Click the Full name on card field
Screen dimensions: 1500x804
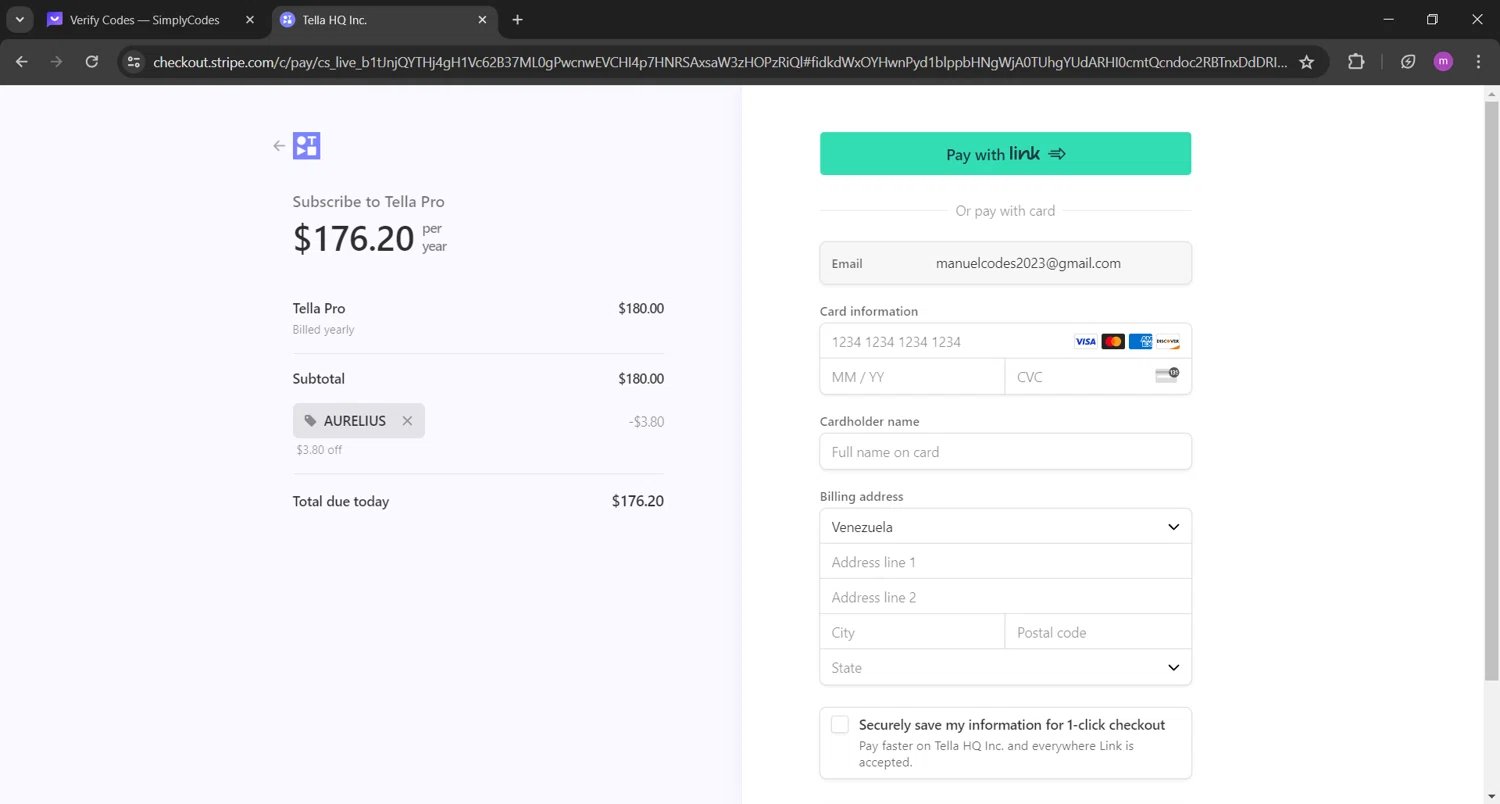point(1005,452)
